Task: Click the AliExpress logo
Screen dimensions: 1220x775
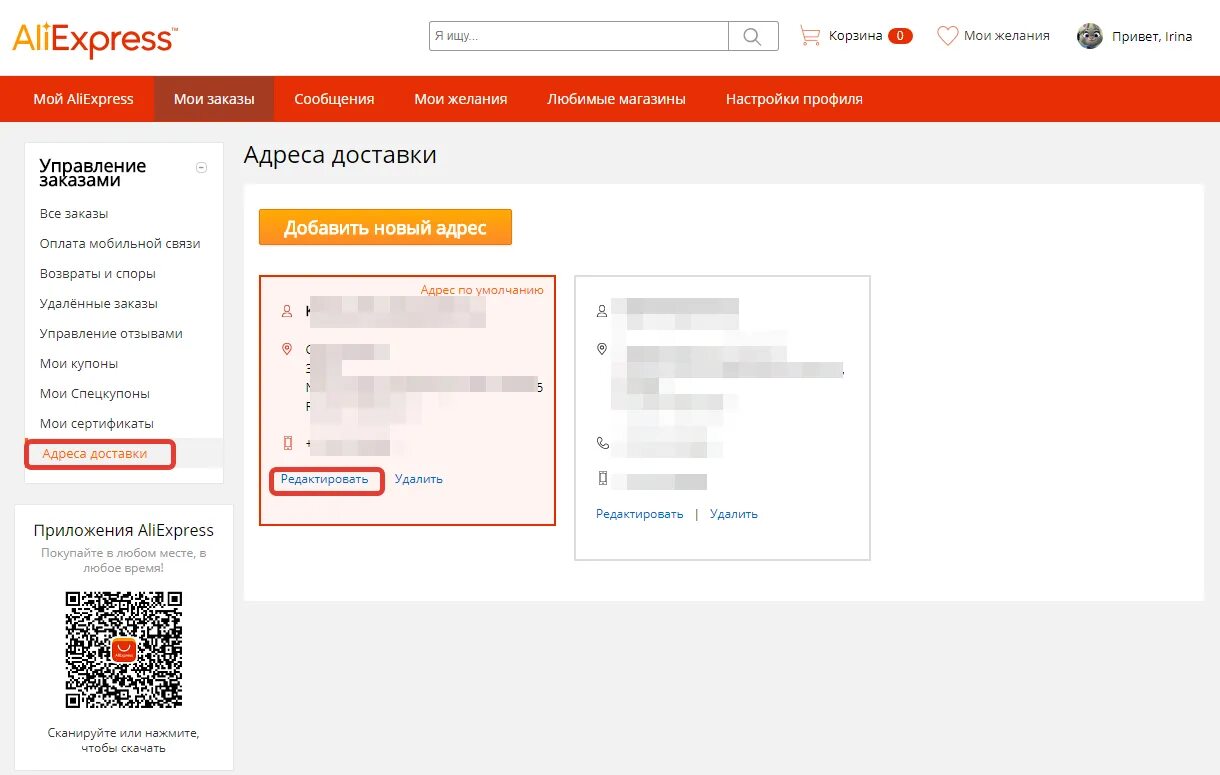Action: point(93,38)
